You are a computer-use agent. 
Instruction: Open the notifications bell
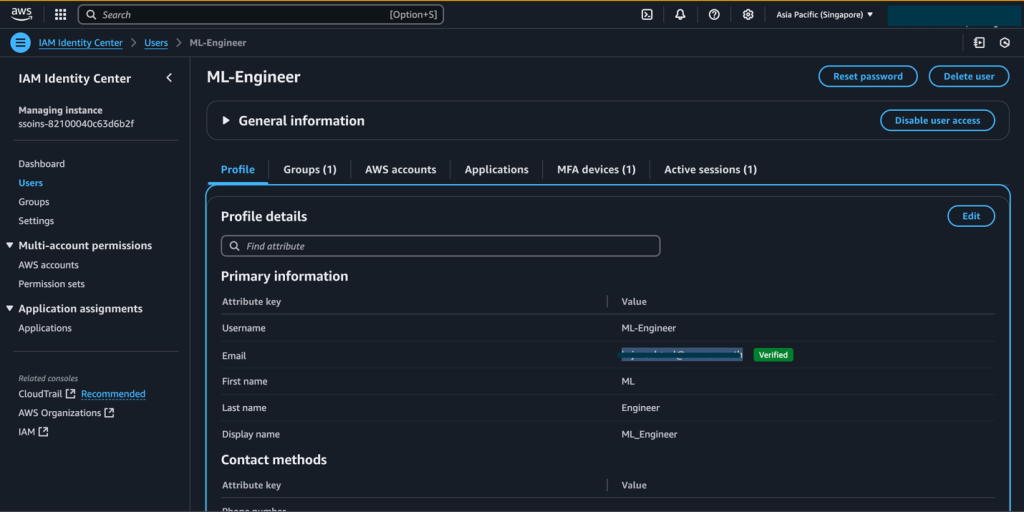tap(680, 15)
